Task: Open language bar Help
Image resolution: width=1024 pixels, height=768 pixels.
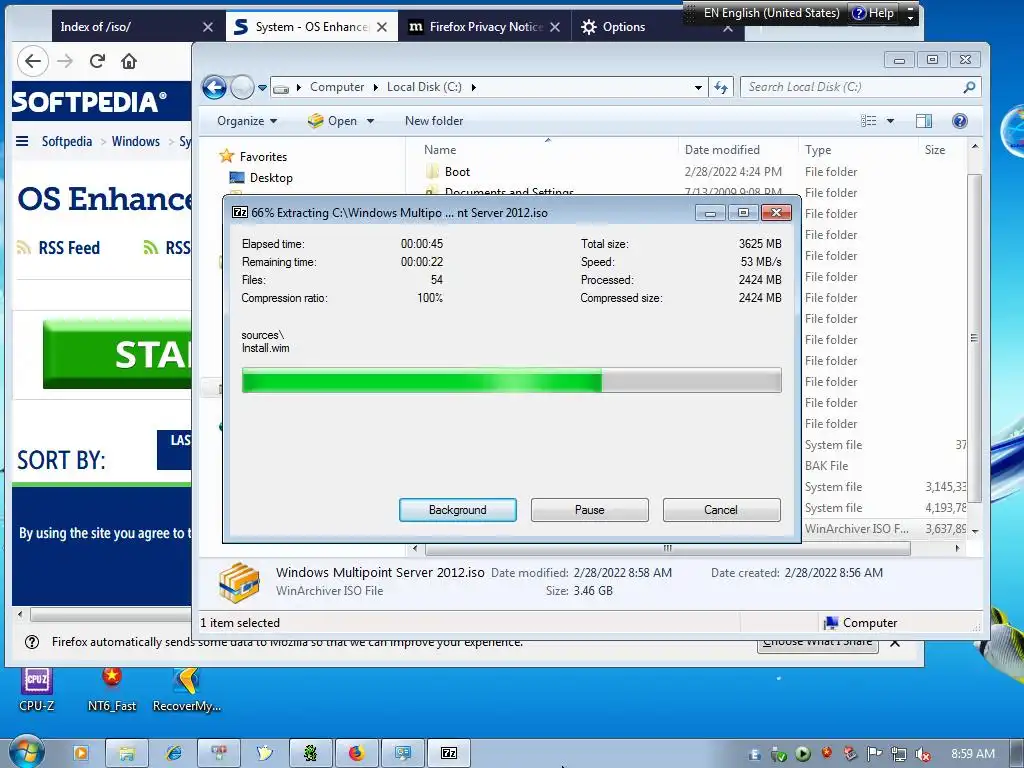Action: coord(873,12)
